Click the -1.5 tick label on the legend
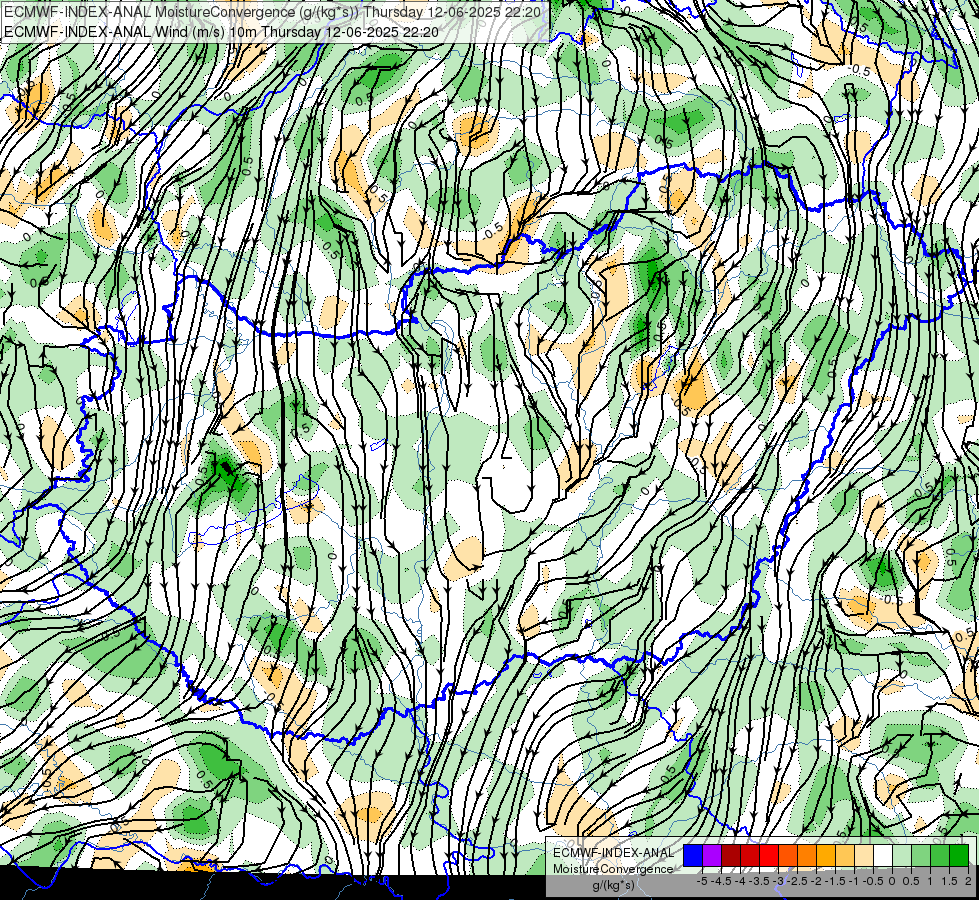 [x=835, y=881]
